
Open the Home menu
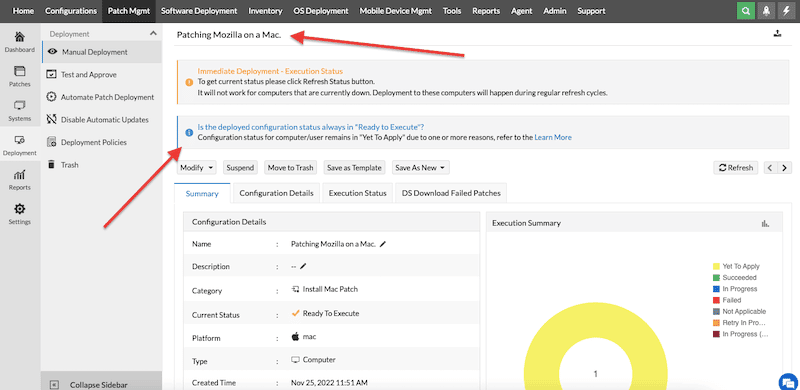(x=23, y=11)
